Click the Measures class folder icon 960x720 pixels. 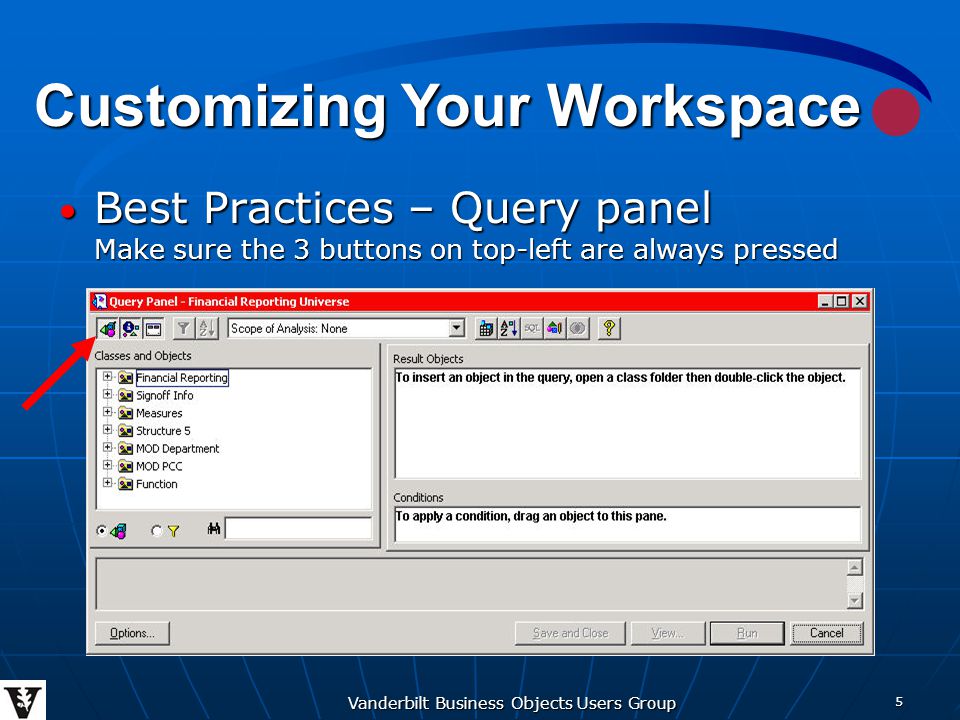pyautogui.click(x=126, y=413)
